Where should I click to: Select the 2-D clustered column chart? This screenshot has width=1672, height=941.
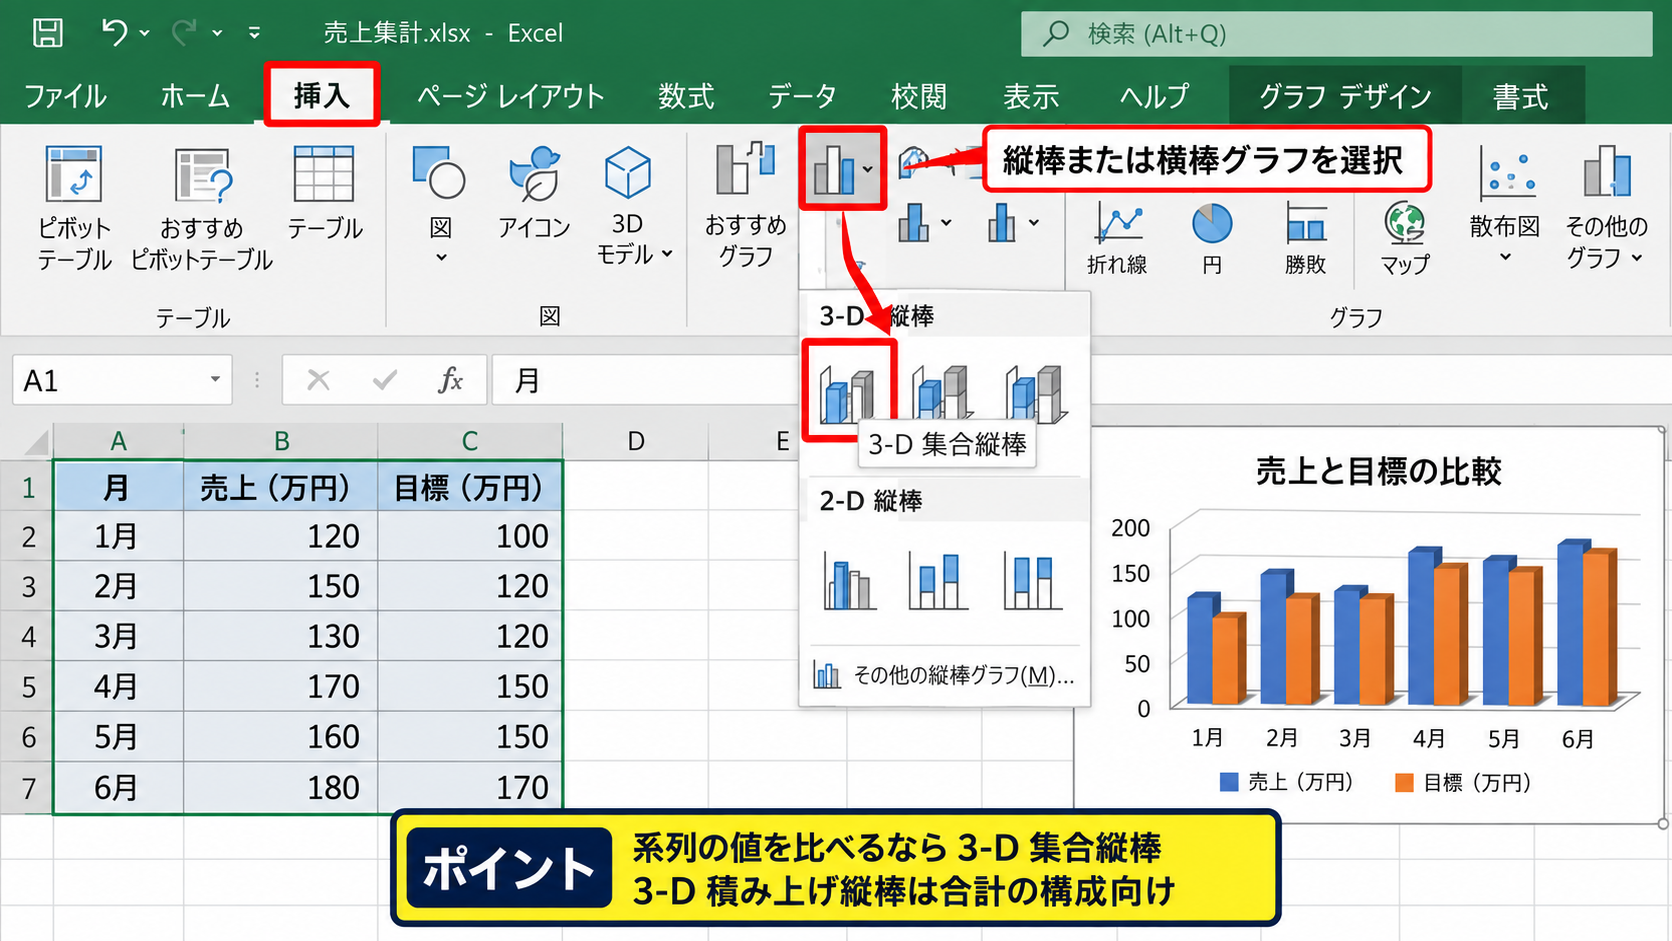pyautogui.click(x=848, y=581)
